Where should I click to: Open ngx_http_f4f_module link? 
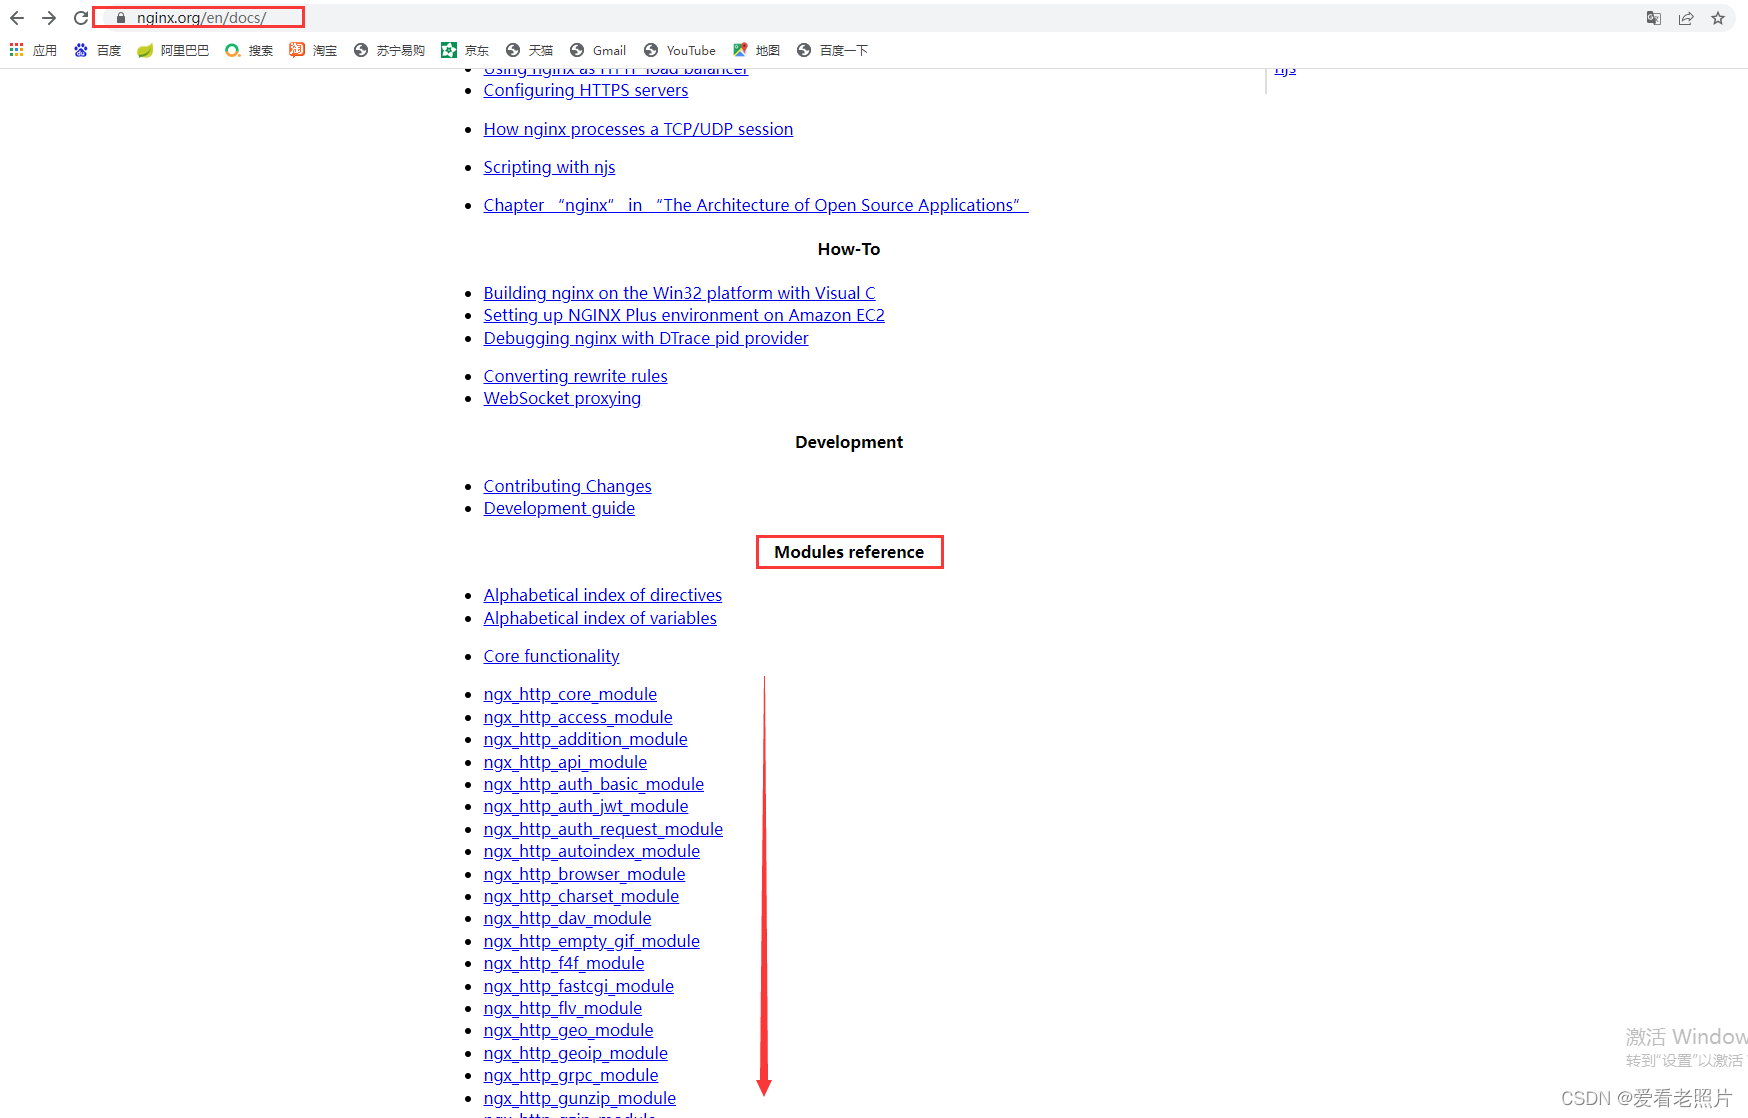point(564,963)
